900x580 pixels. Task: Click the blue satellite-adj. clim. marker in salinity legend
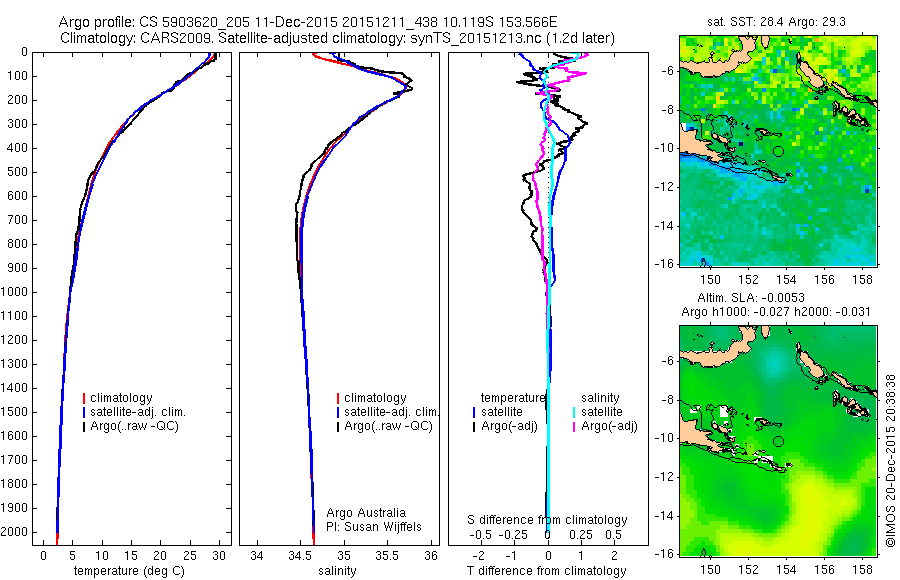(x=338, y=412)
